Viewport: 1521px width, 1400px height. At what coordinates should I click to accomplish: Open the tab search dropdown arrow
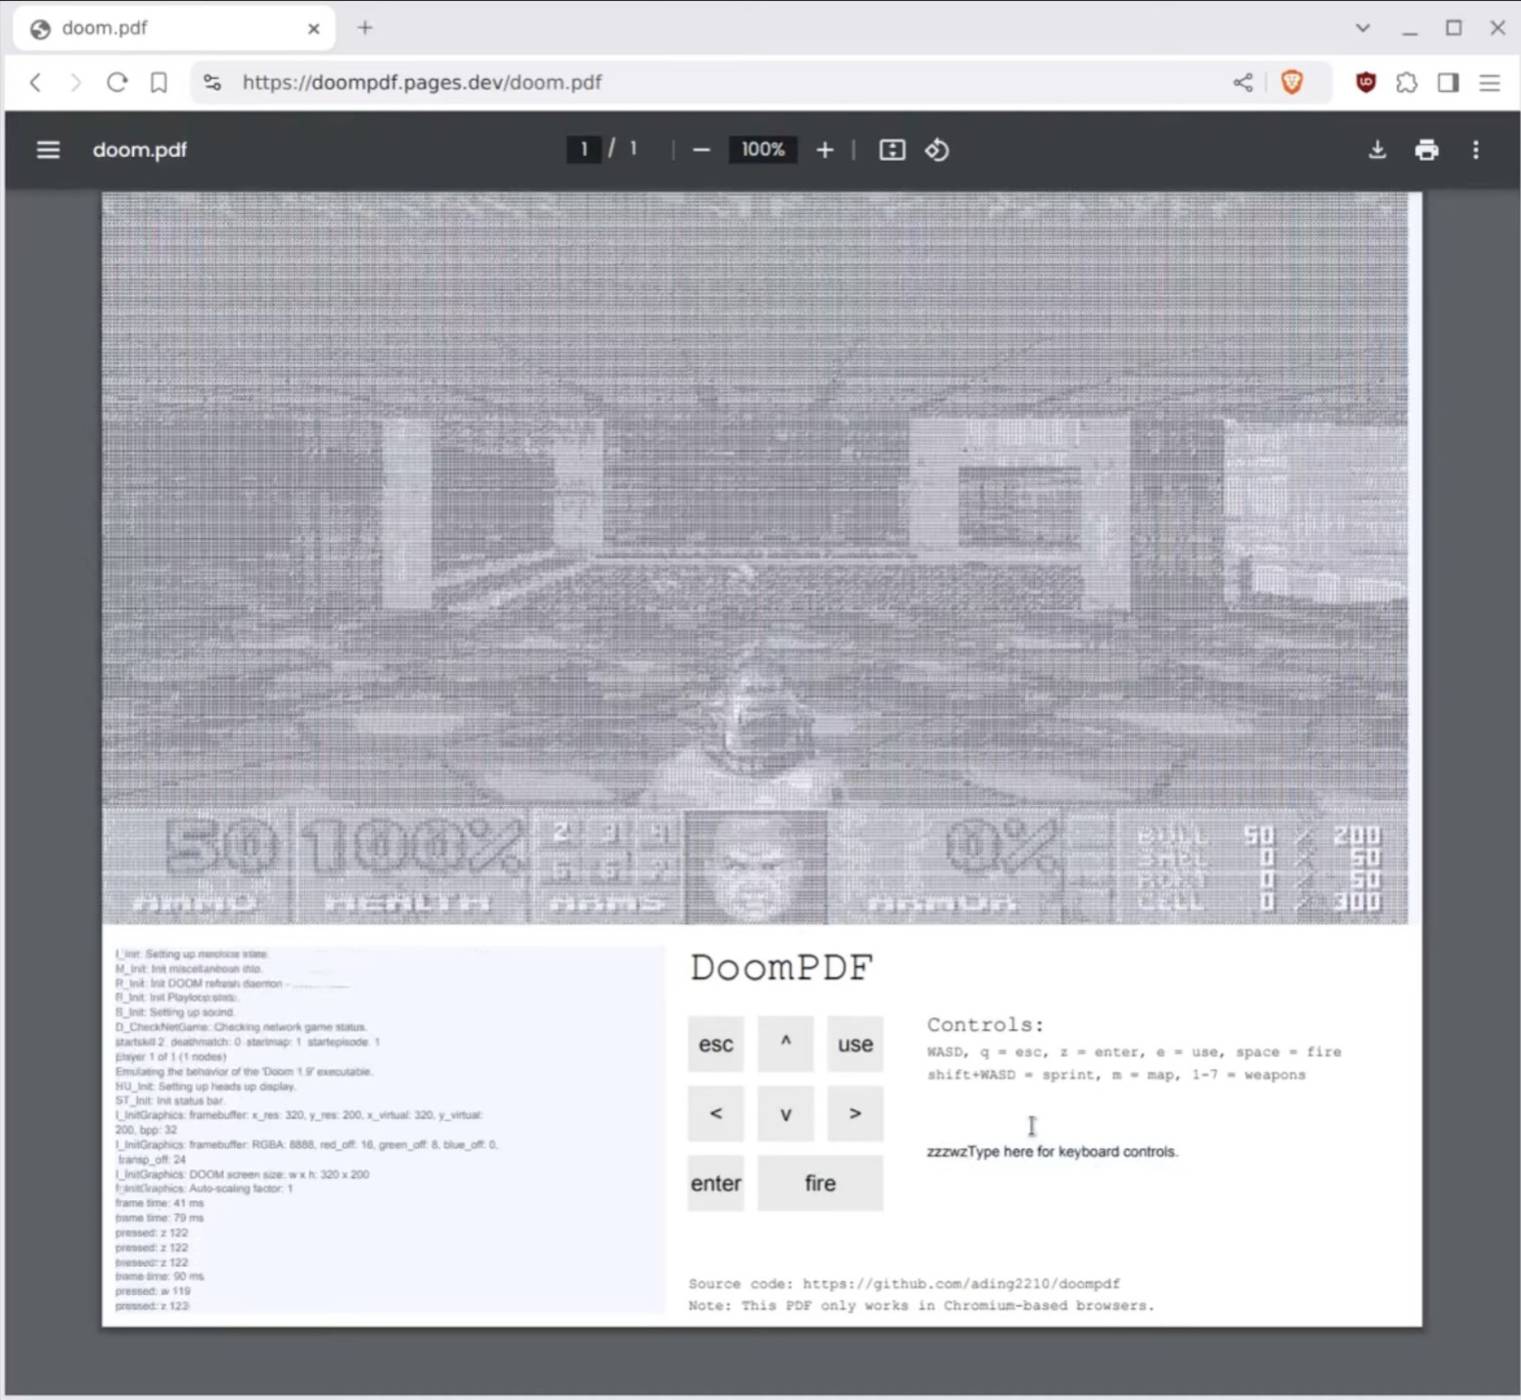(x=1363, y=28)
